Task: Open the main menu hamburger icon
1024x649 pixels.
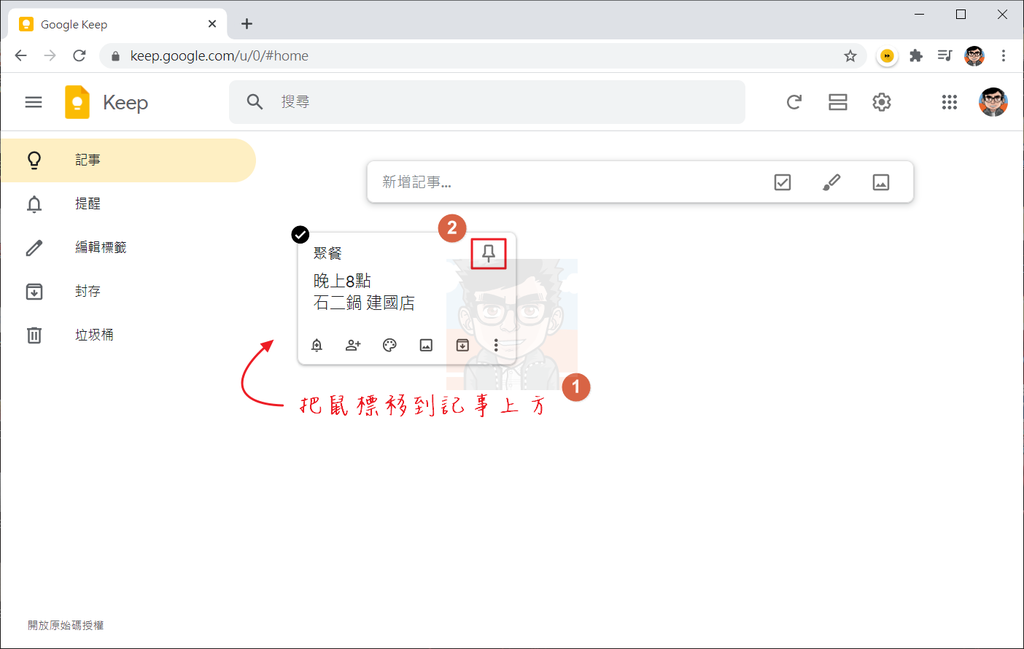Action: [x=33, y=102]
